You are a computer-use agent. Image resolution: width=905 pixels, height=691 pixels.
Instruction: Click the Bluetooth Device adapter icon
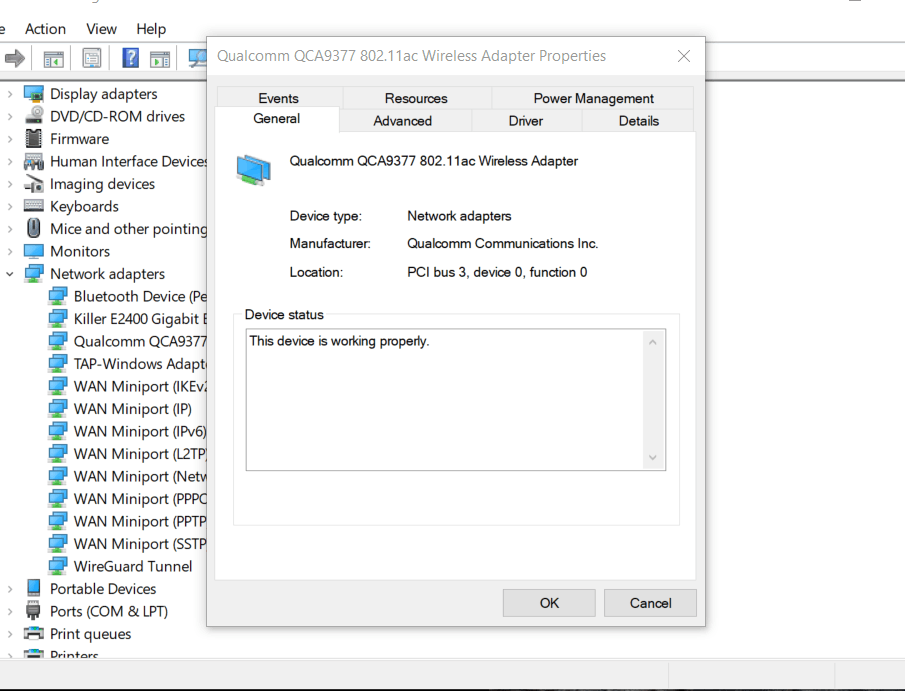pyautogui.click(x=58, y=296)
